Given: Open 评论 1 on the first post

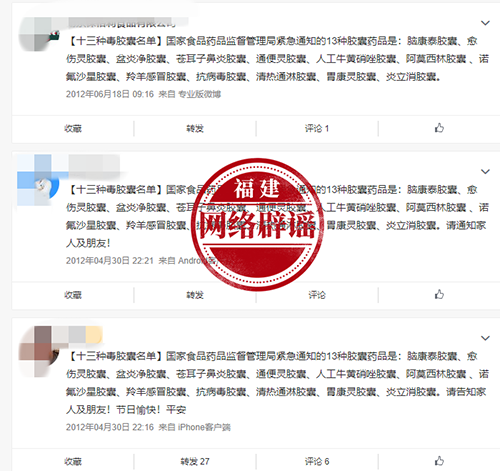Looking at the screenshot, I should click(x=317, y=128).
